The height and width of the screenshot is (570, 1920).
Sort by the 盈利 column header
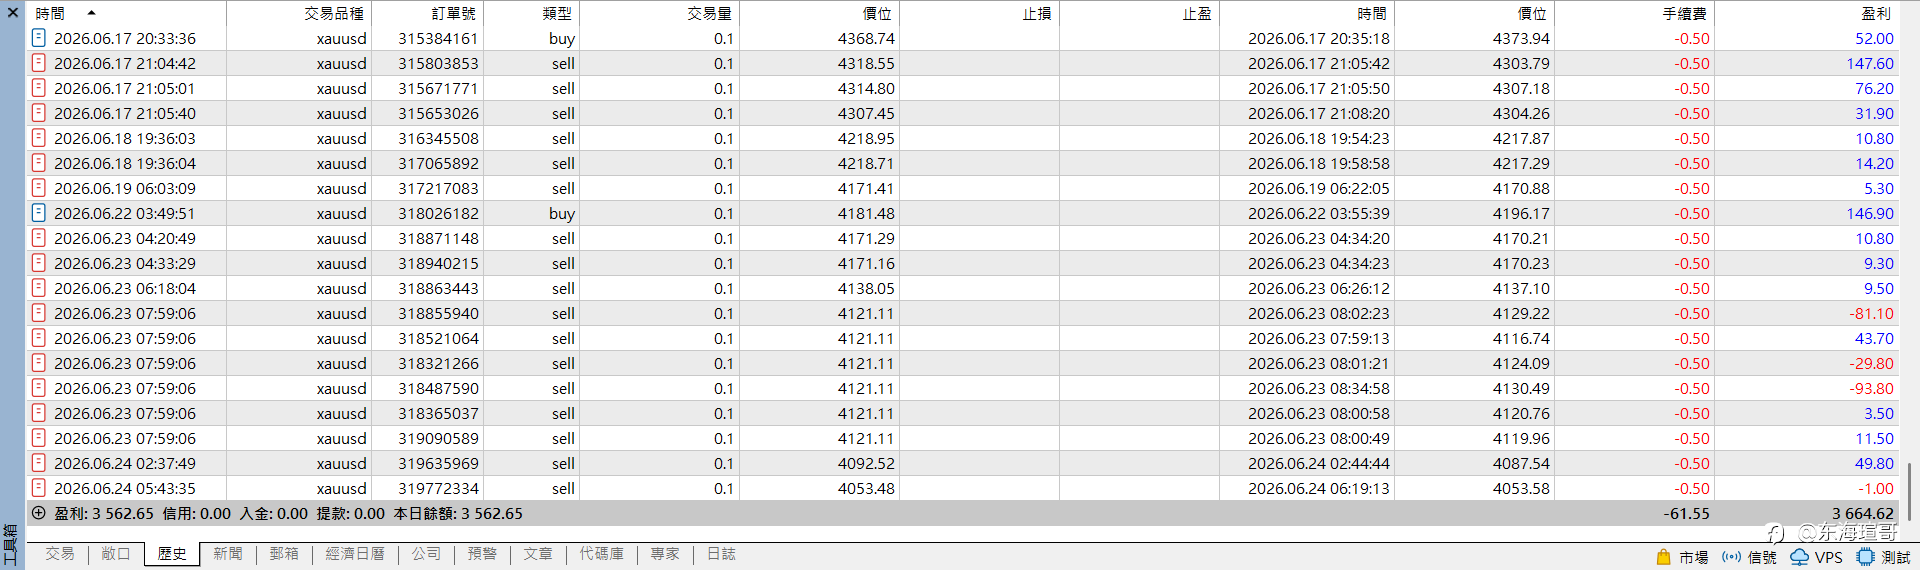pyautogui.click(x=1807, y=13)
